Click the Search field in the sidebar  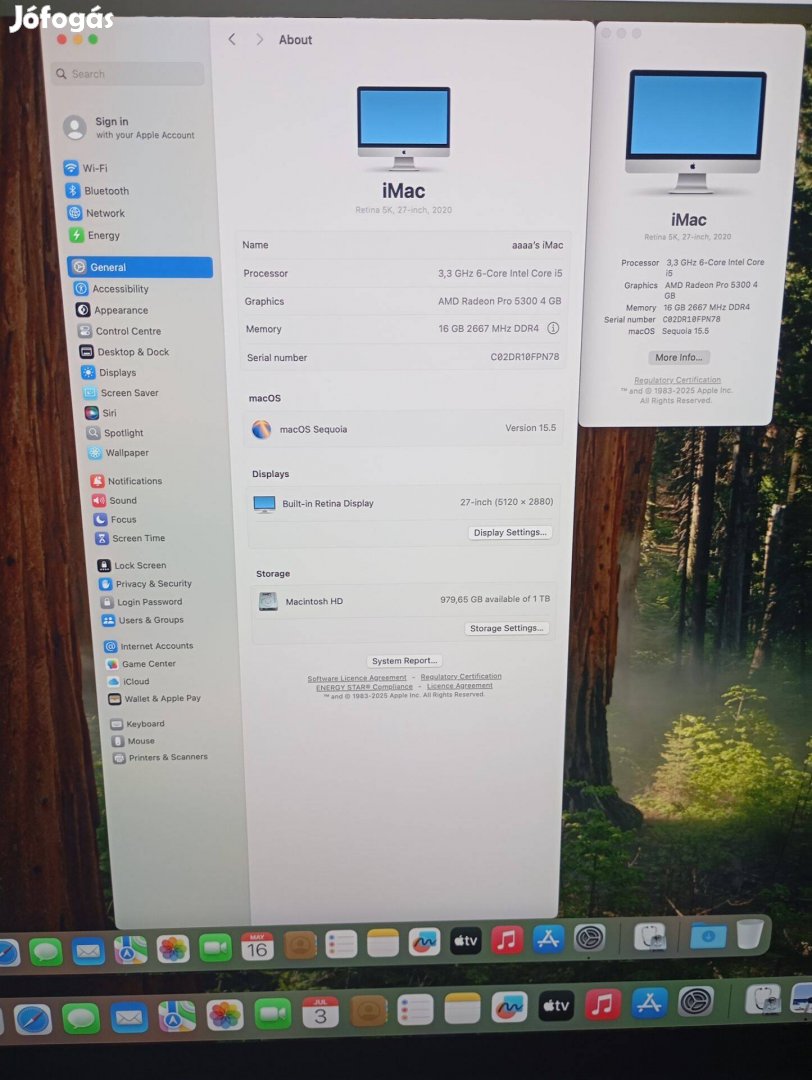tap(128, 74)
